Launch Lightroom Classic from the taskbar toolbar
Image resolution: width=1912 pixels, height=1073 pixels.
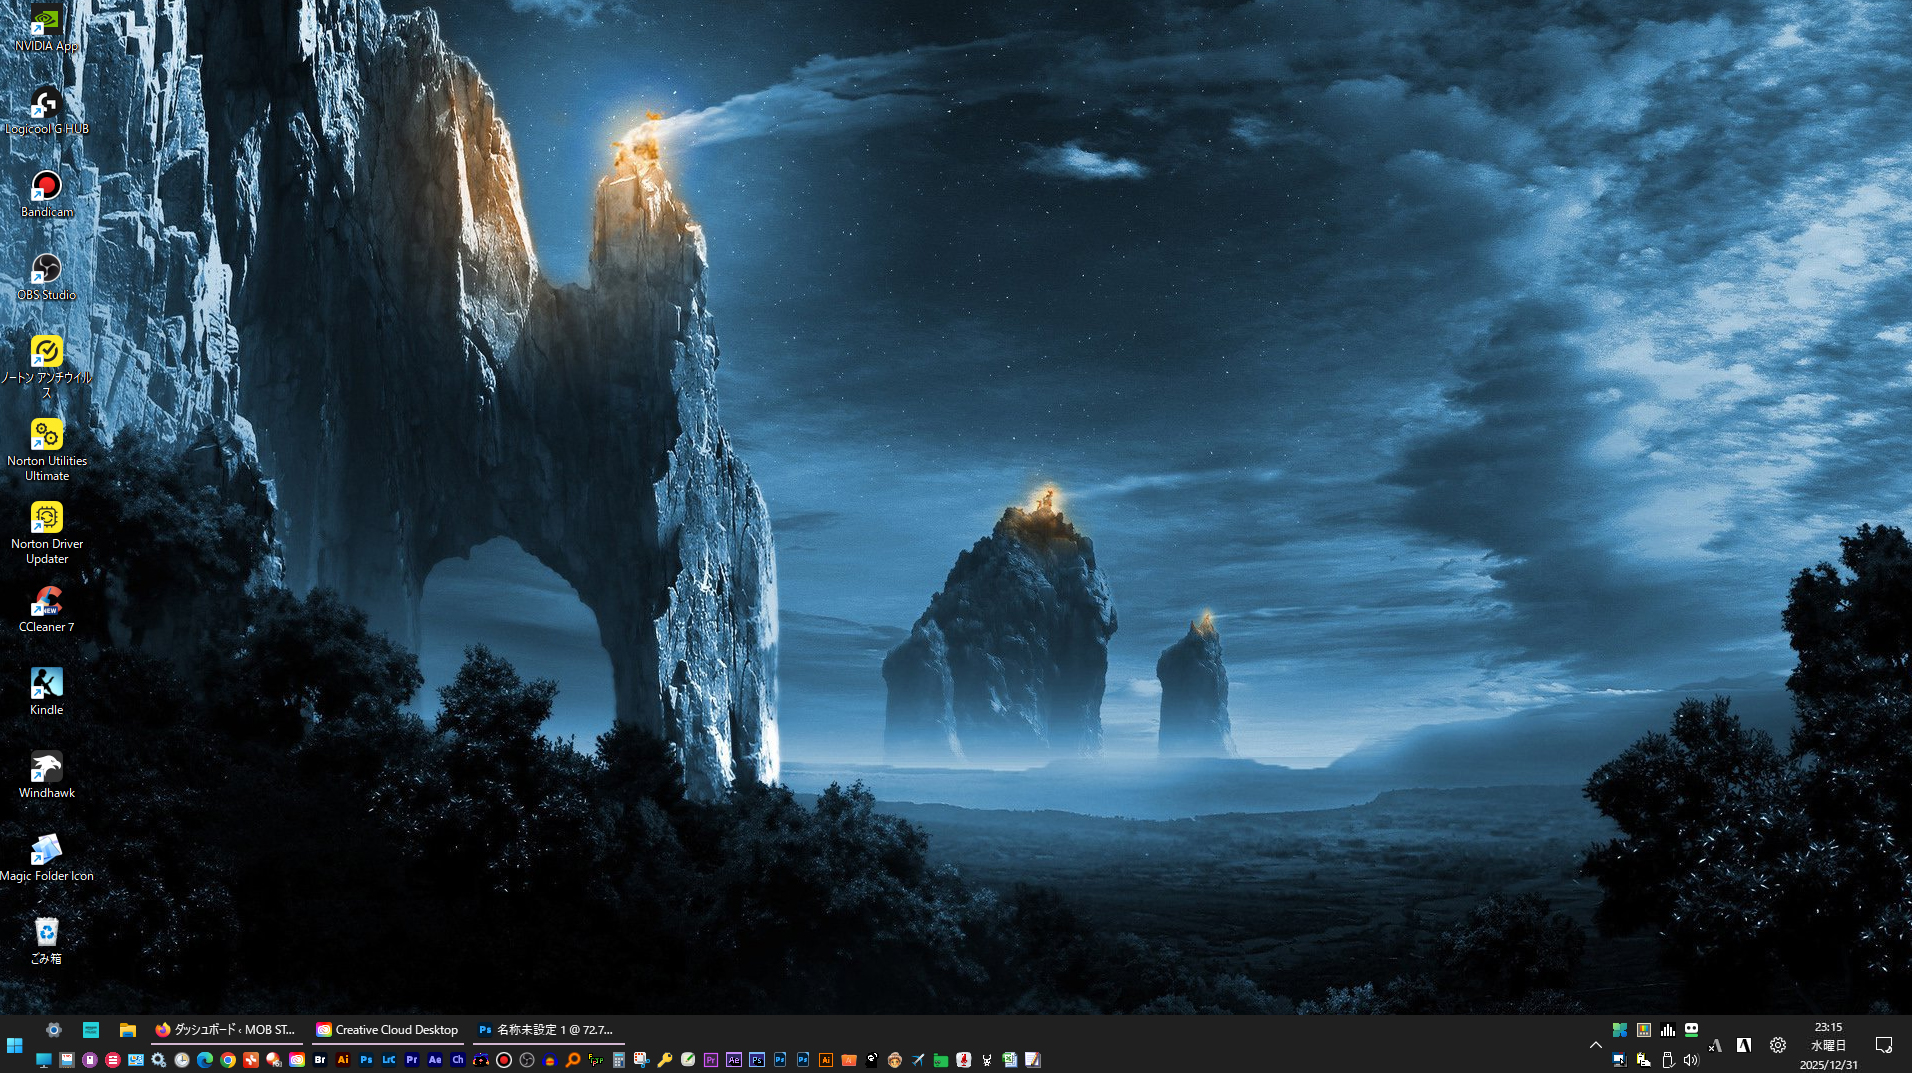(389, 1060)
